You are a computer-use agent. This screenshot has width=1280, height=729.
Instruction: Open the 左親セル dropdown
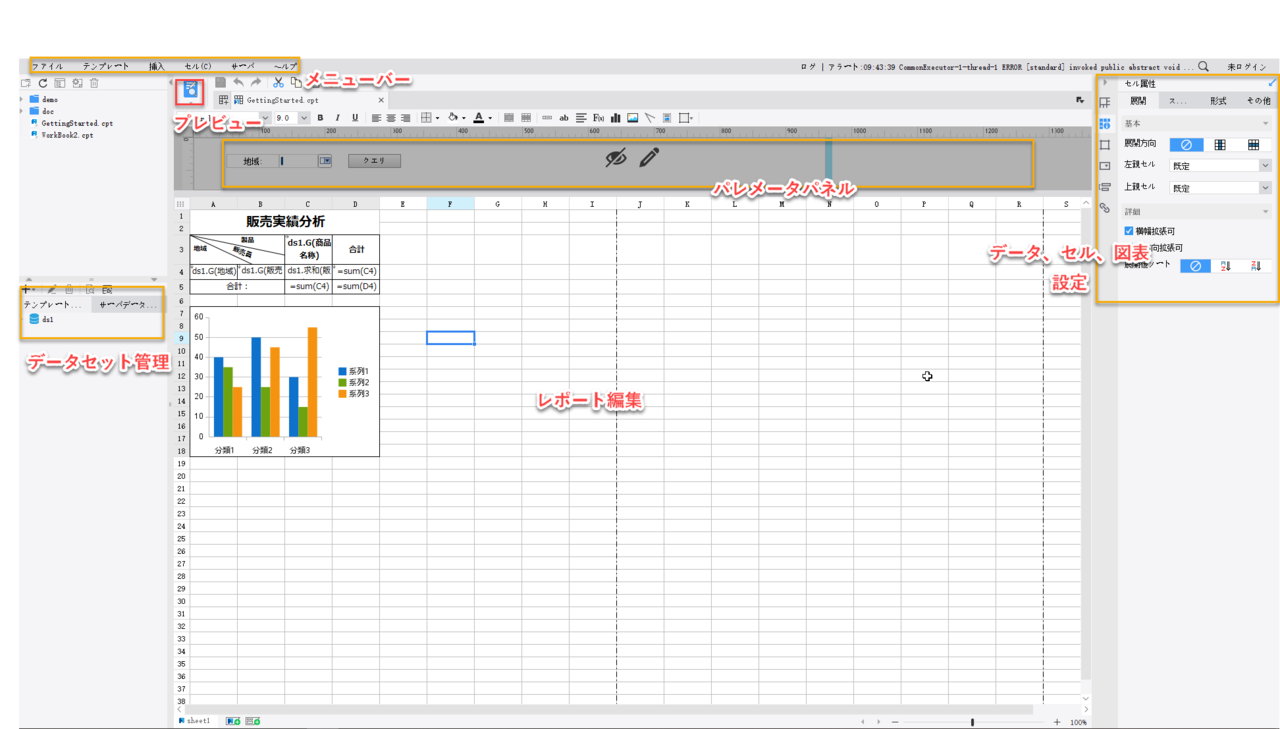(x=1264, y=165)
